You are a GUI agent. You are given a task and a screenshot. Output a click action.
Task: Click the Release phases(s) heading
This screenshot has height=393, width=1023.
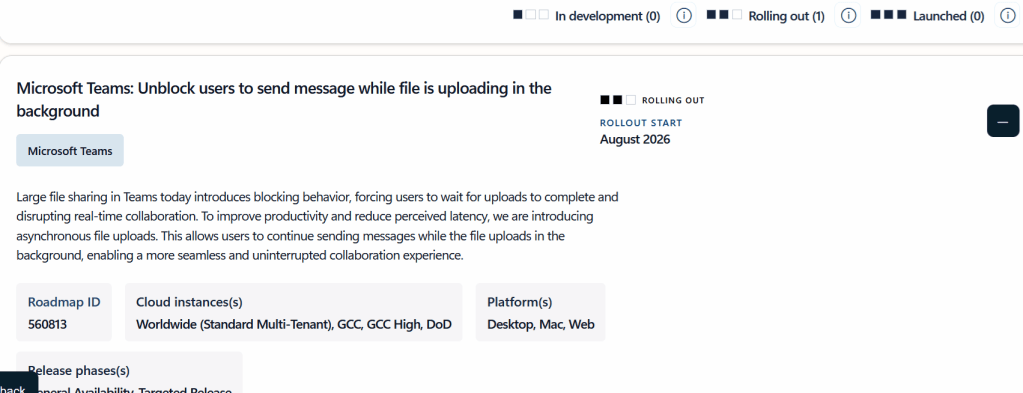click(78, 371)
